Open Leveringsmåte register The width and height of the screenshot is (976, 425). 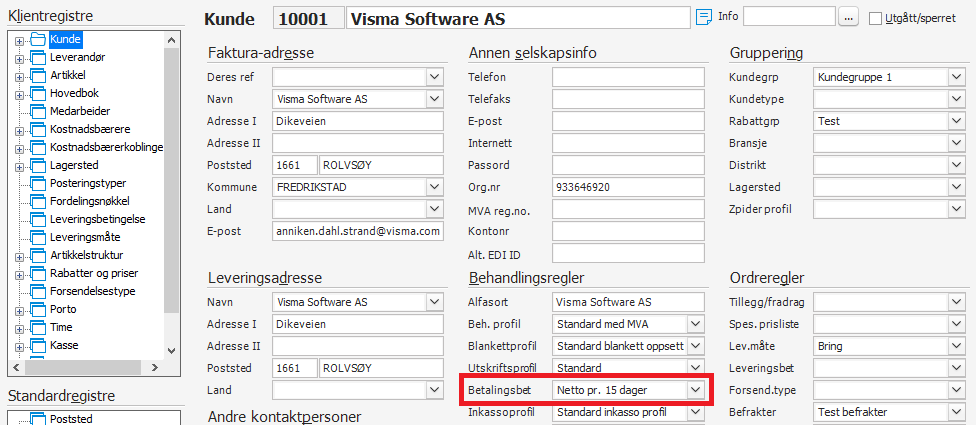pos(85,238)
